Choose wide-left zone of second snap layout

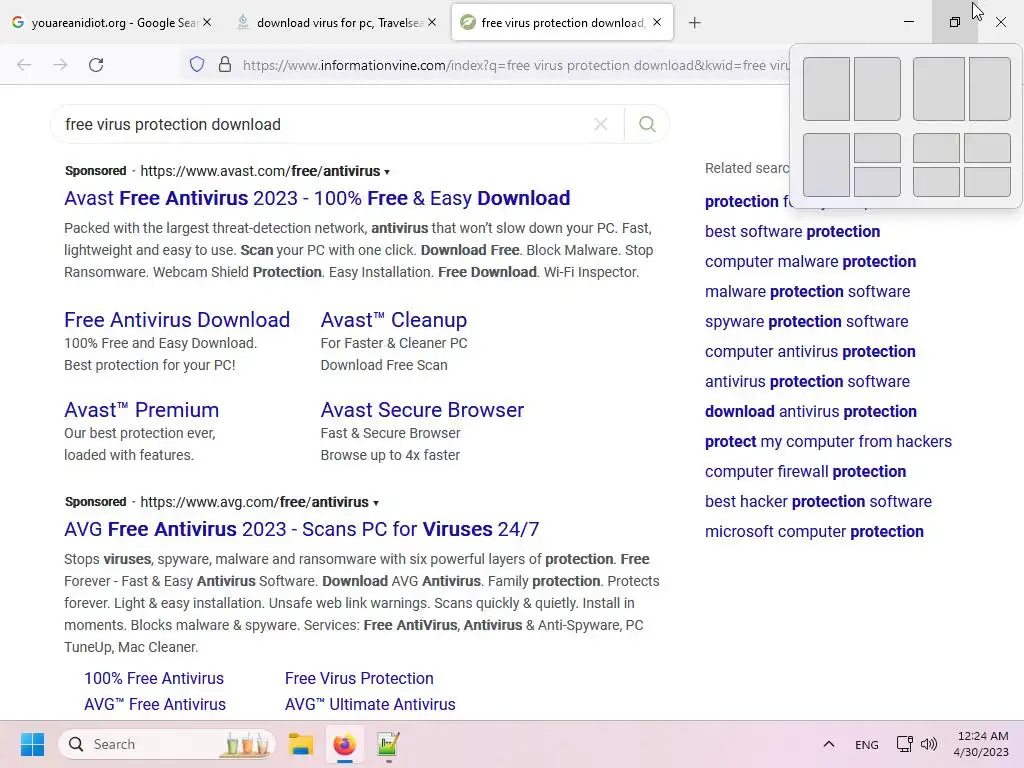click(938, 89)
